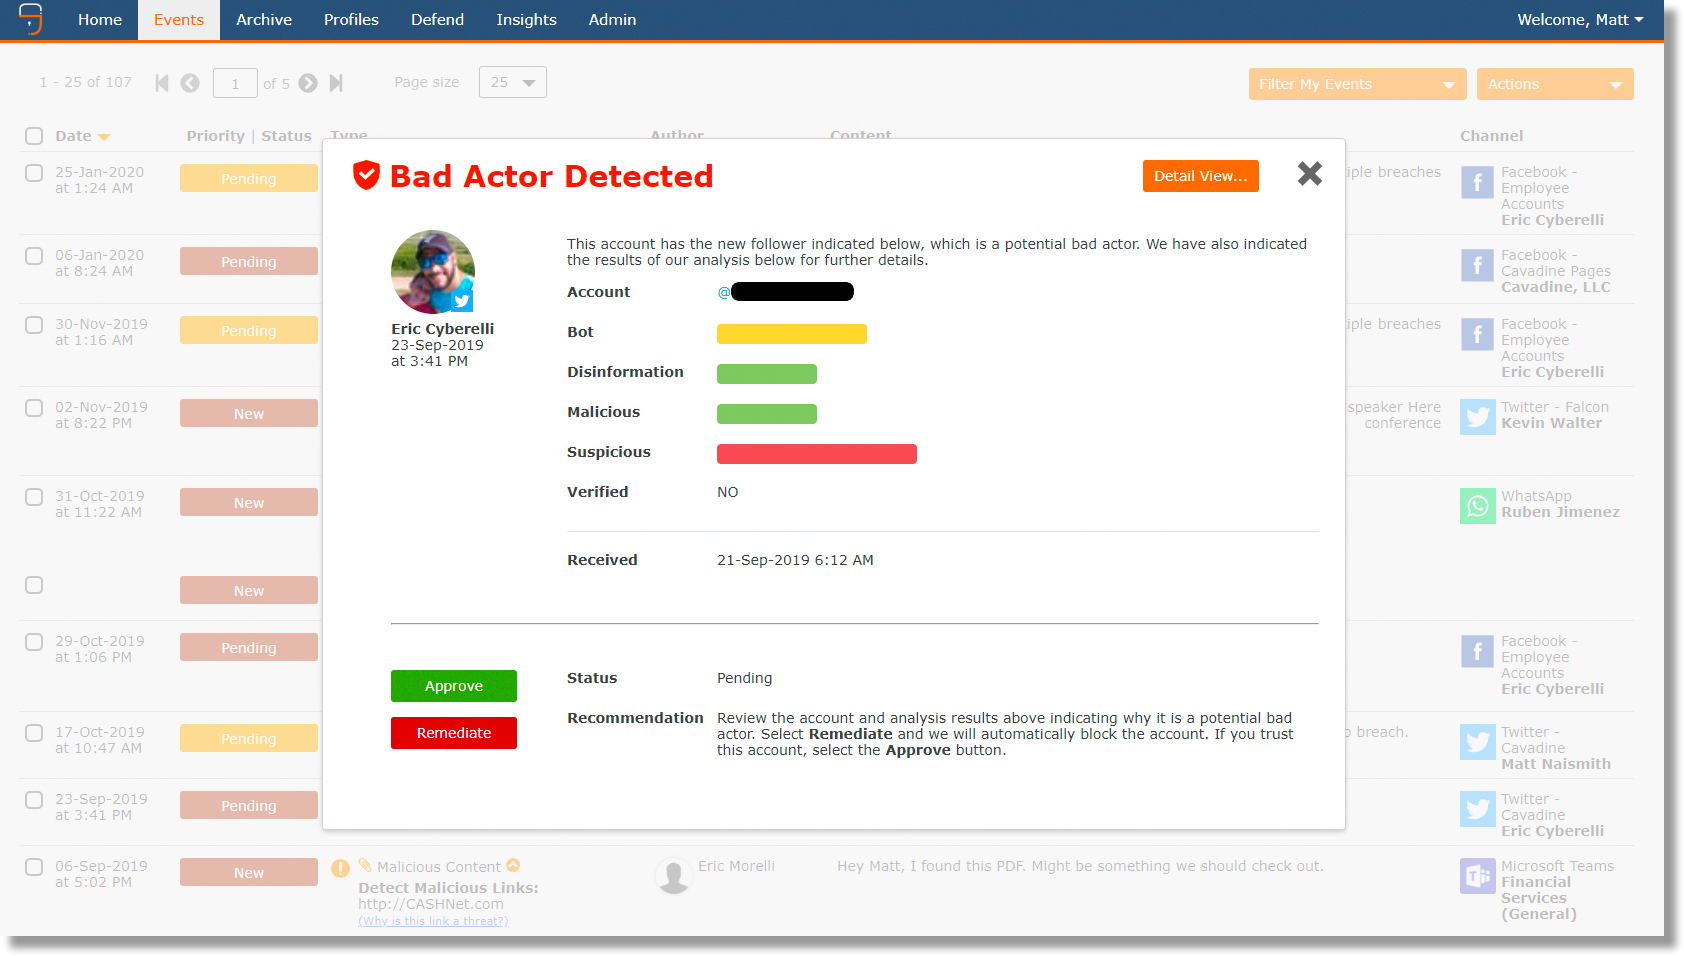Open 'Why is this link a threat?' link
Screen dimensions: 1684x956
click(x=433, y=921)
